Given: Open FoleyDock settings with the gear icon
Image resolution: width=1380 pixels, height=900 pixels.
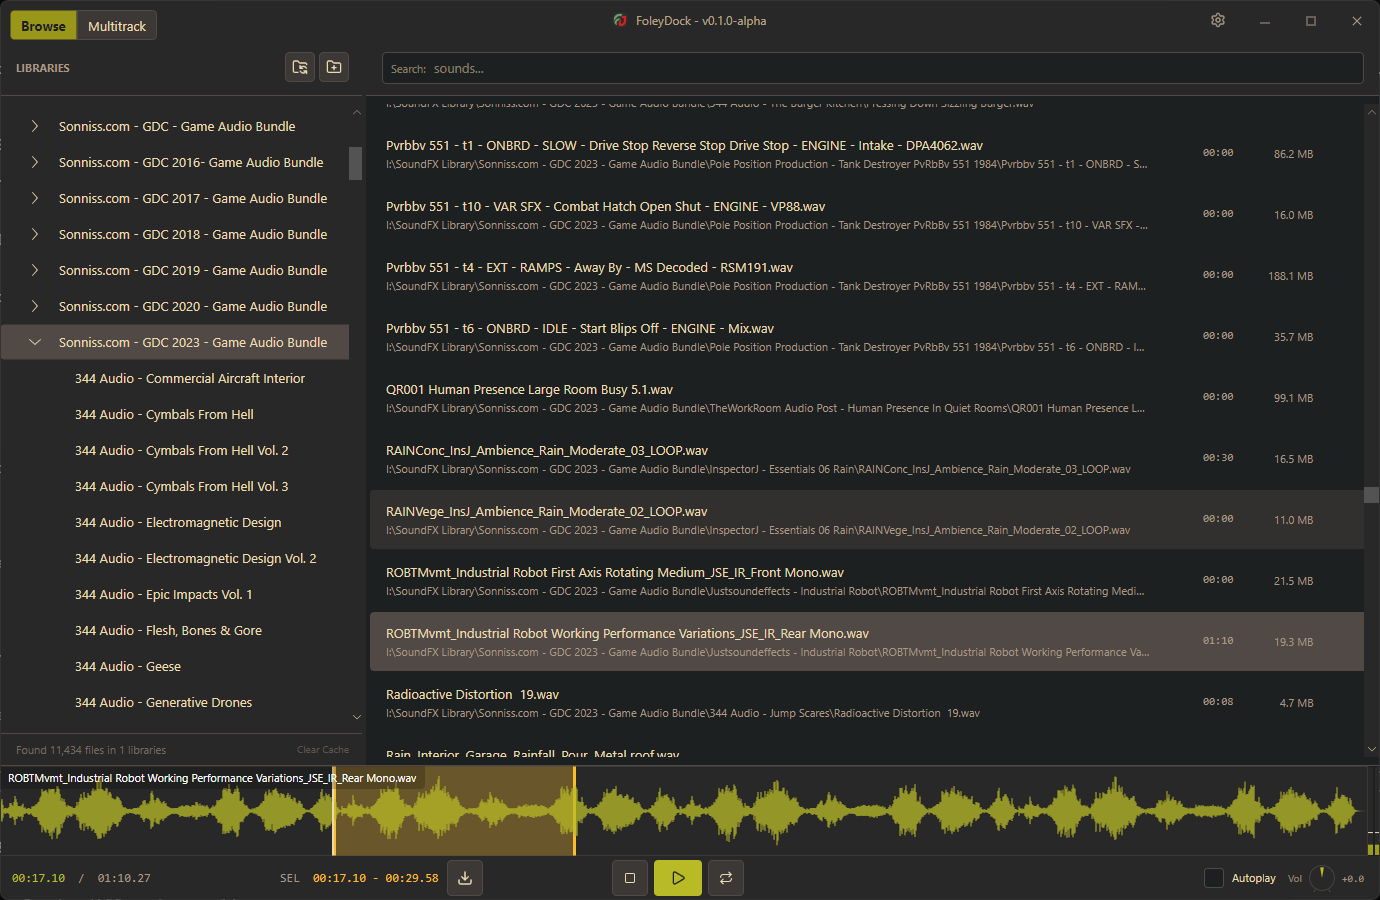Looking at the screenshot, I should pyautogui.click(x=1218, y=21).
